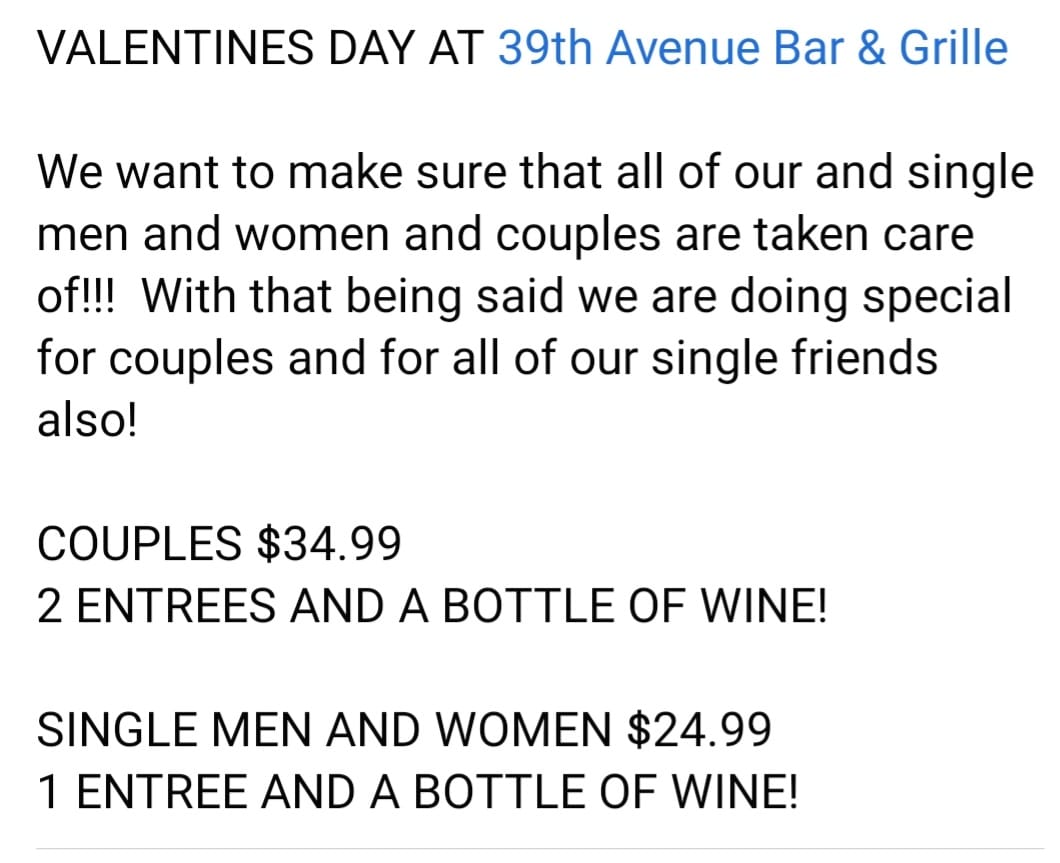
Task: Click the word 'also!' in the paragraph
Action: point(87,420)
